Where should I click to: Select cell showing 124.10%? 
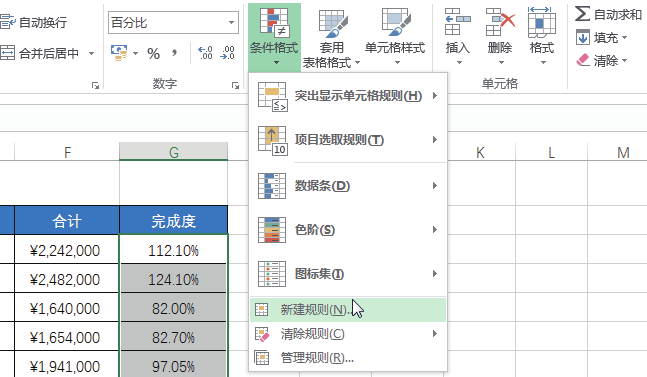tap(173, 279)
